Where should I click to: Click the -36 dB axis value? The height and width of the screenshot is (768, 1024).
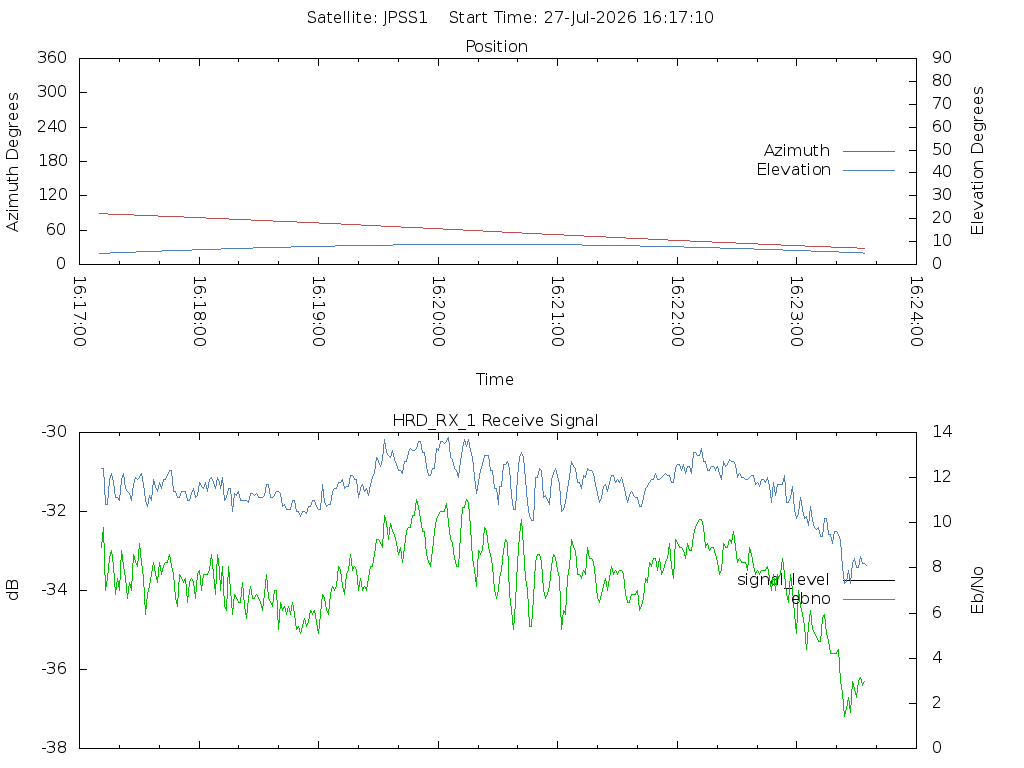pos(54,669)
